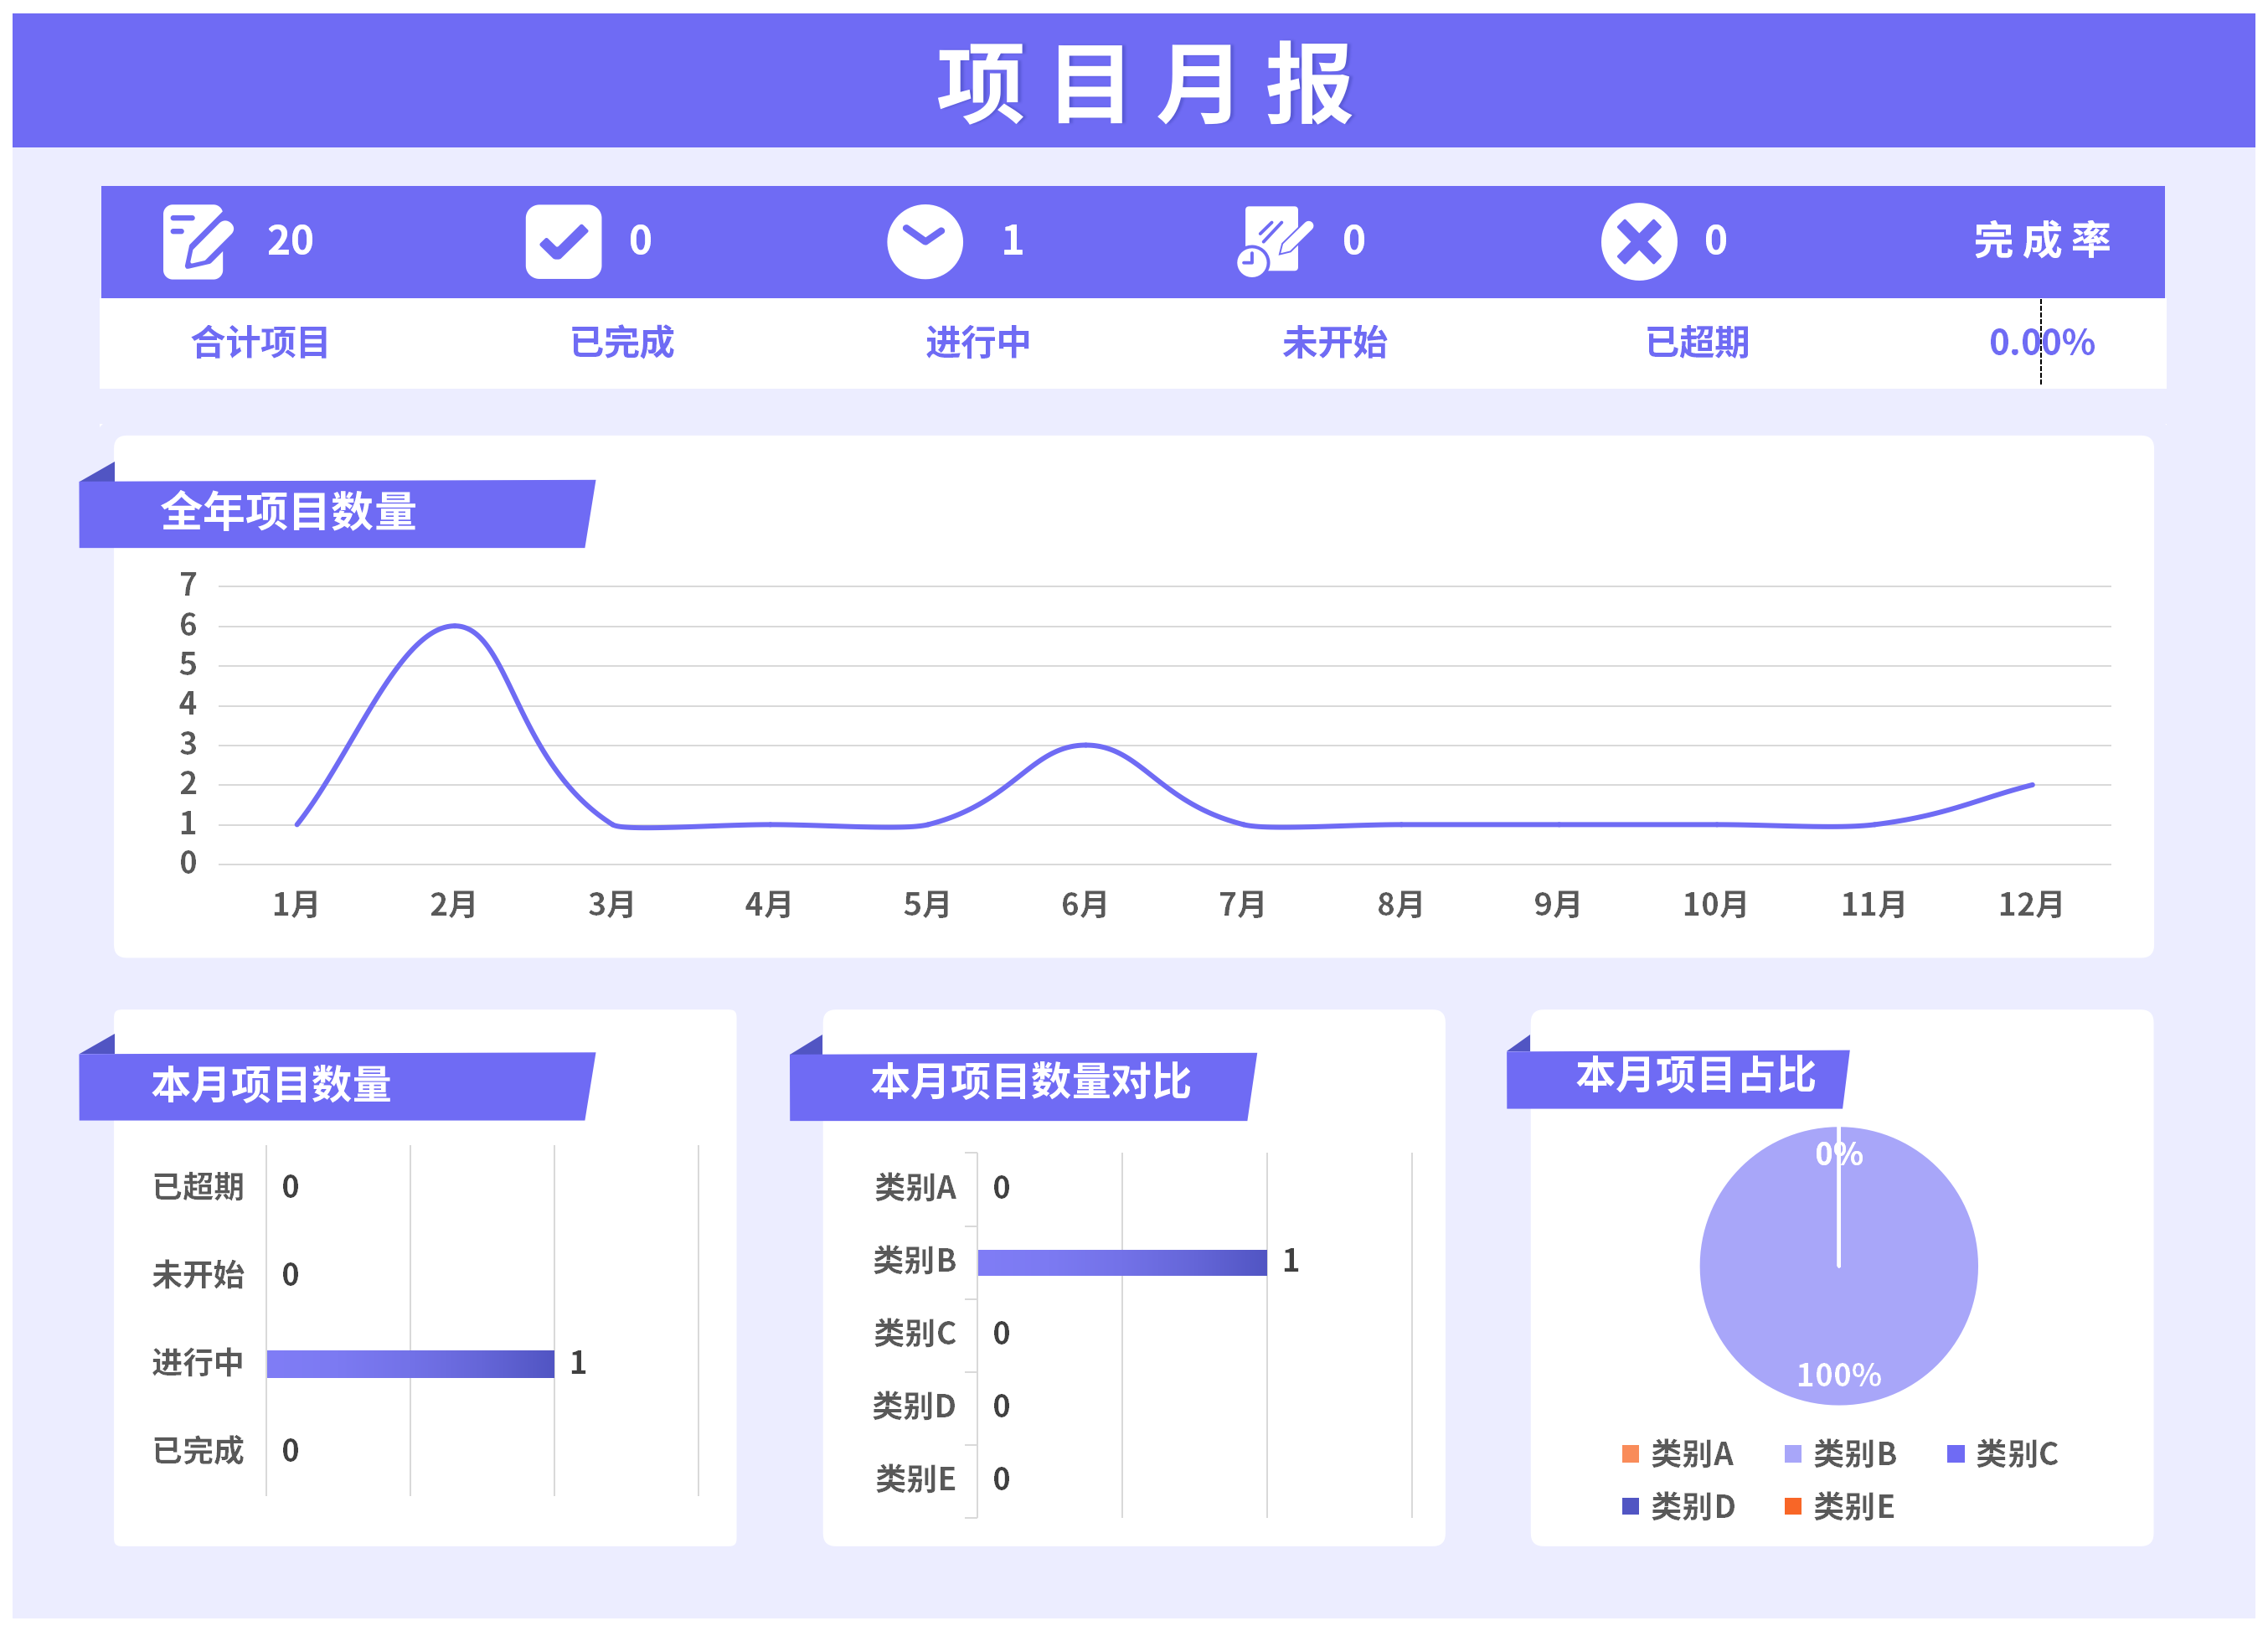
Task: Click the 类别E orange-red legend swatch
Action: (1793, 1506)
